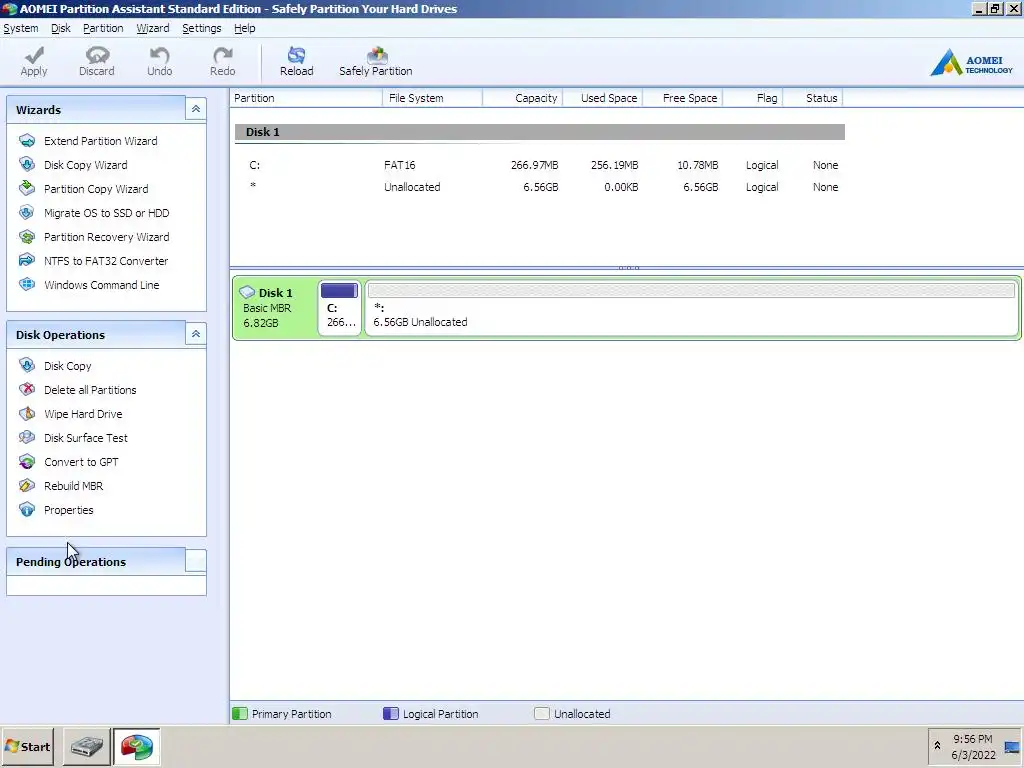Click the AOMEI Technology logo

(971, 63)
